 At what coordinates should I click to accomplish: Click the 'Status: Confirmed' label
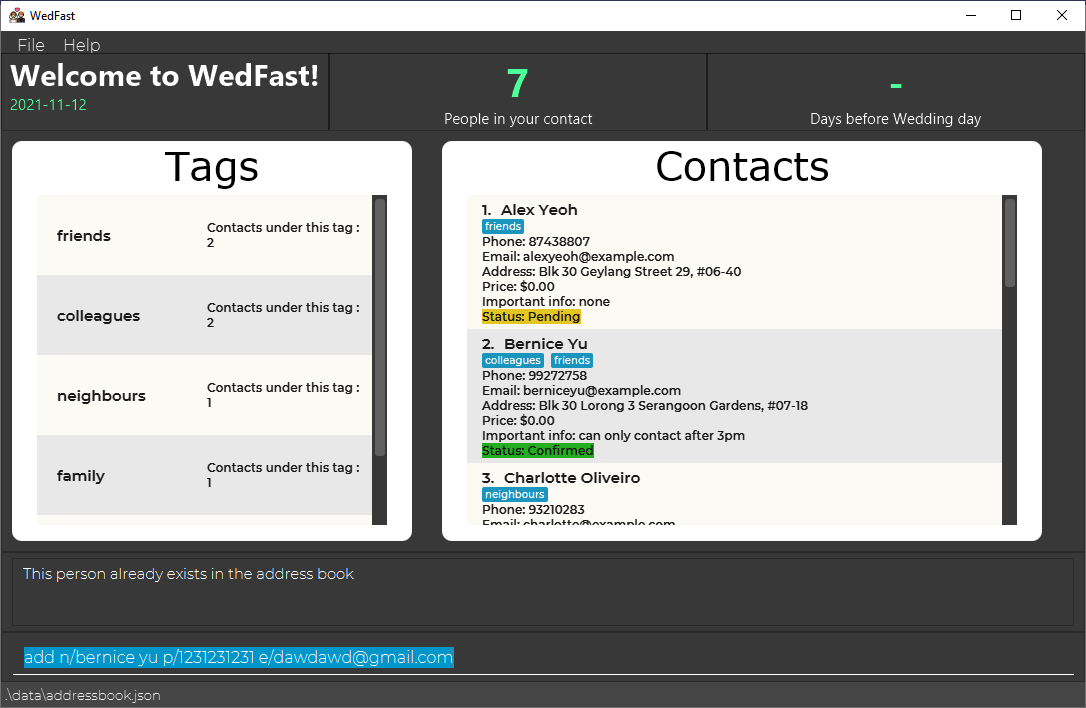537,451
